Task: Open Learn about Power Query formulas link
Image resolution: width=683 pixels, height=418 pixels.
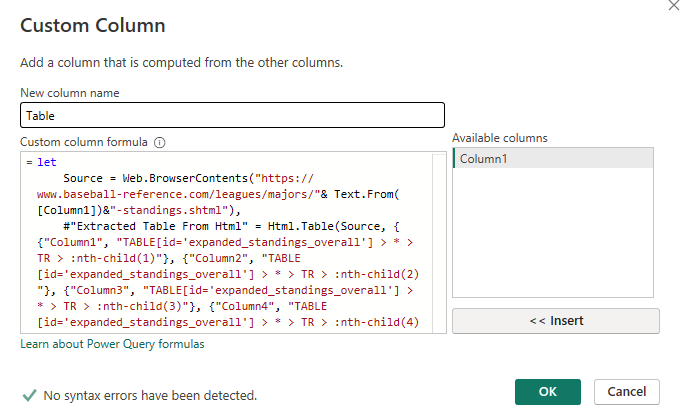Action: pyautogui.click(x=112, y=344)
